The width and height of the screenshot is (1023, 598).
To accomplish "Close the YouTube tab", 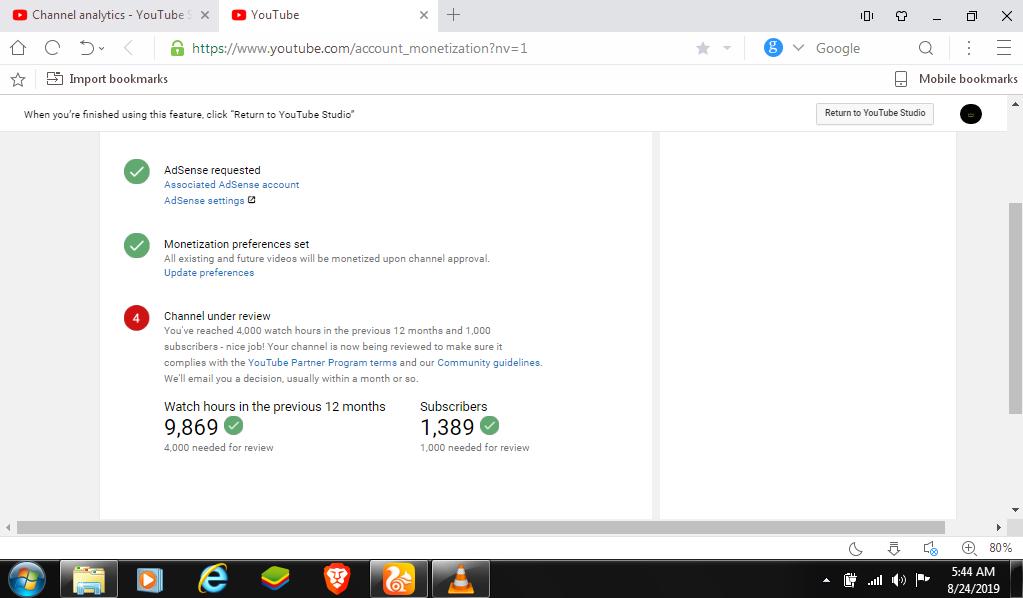I will tap(424, 14).
